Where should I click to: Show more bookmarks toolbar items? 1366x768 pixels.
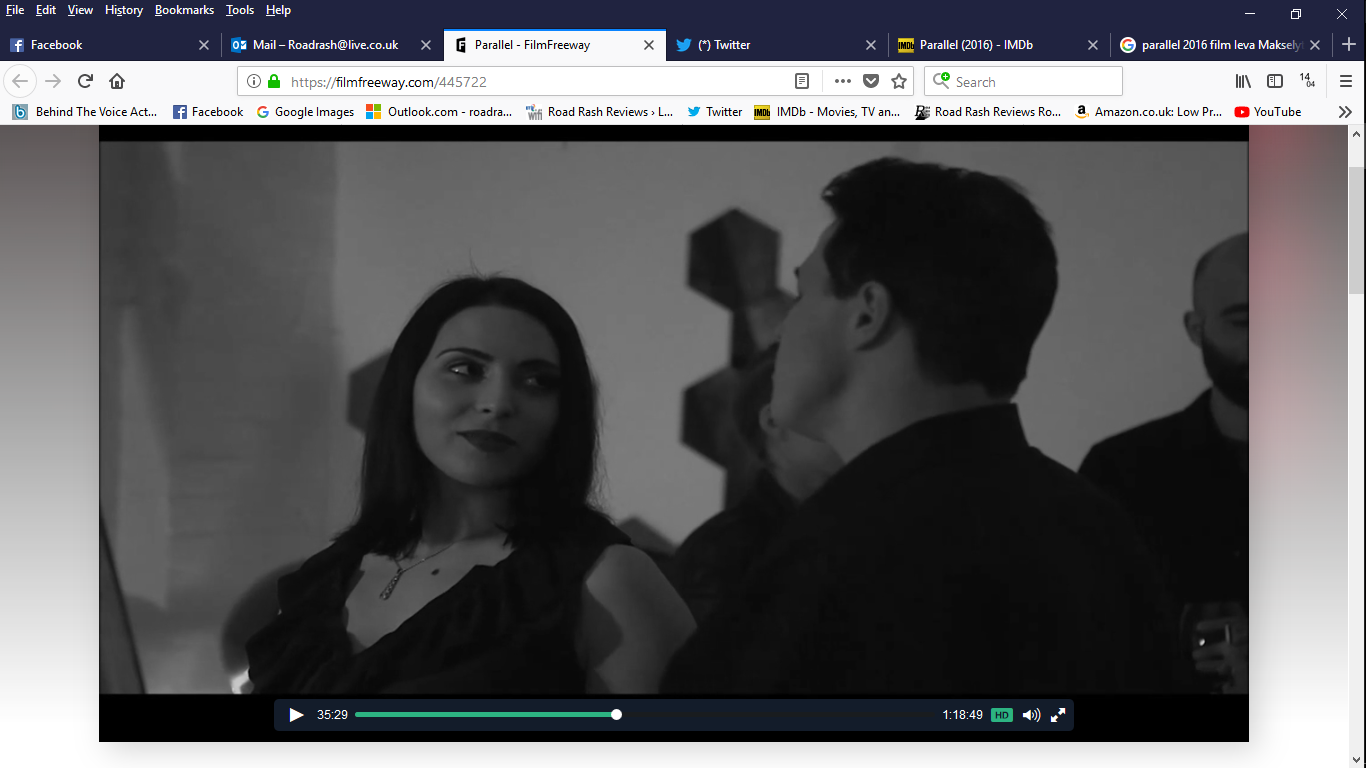click(x=1345, y=112)
